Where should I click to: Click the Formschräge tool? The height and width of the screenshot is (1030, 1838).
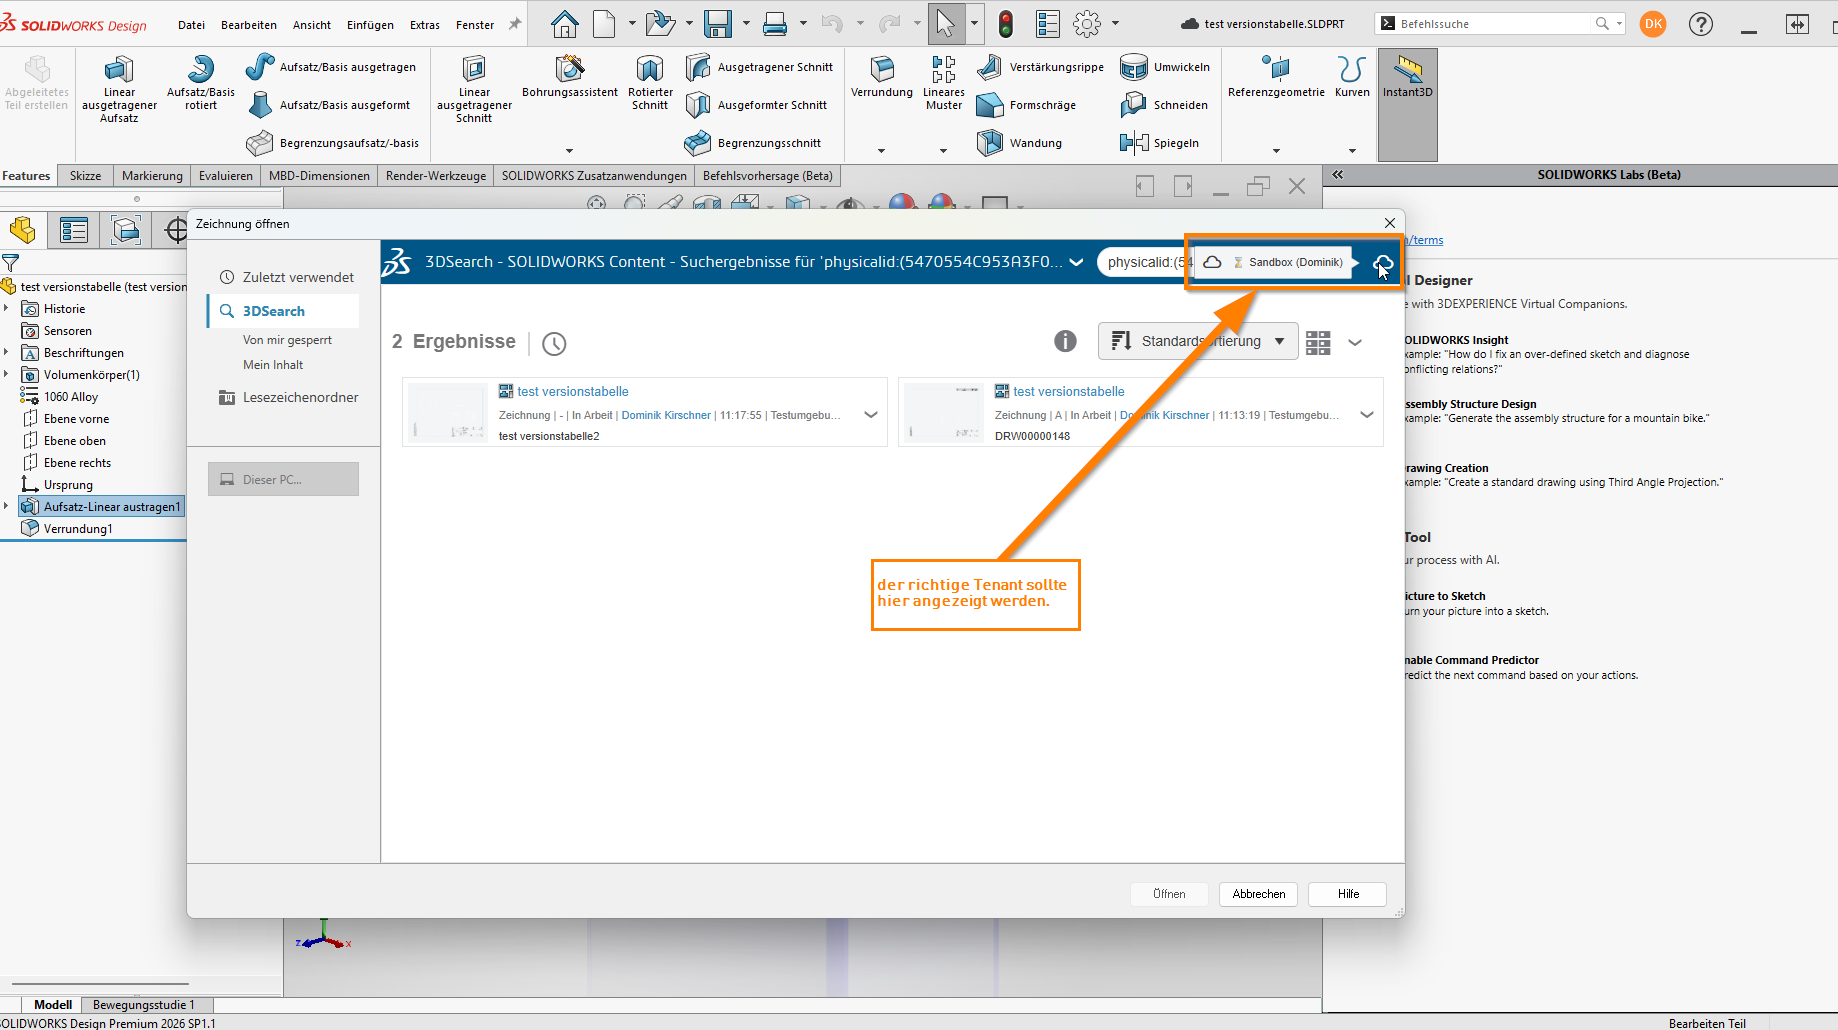point(1027,105)
